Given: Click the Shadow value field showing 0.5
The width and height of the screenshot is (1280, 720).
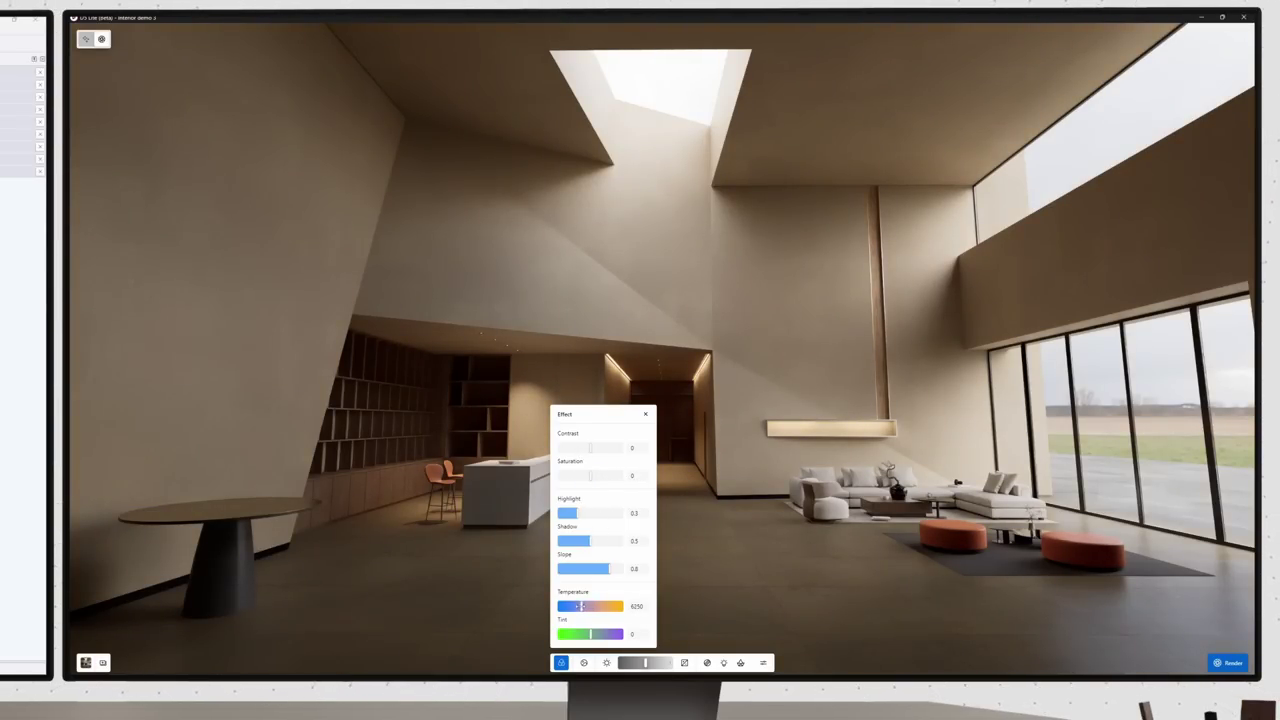Looking at the screenshot, I should 639,541.
